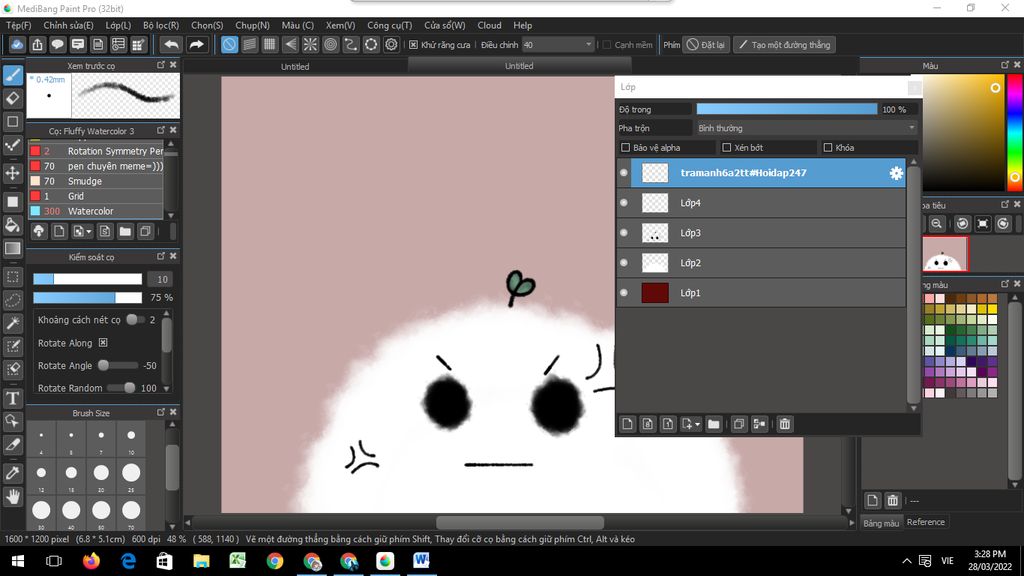
Task: Hide the Lớp3 layer
Action: point(624,233)
